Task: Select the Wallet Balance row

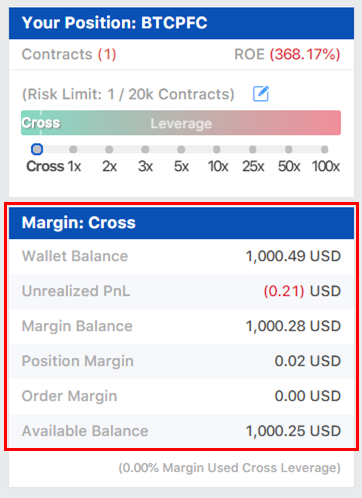Action: [x=181, y=256]
